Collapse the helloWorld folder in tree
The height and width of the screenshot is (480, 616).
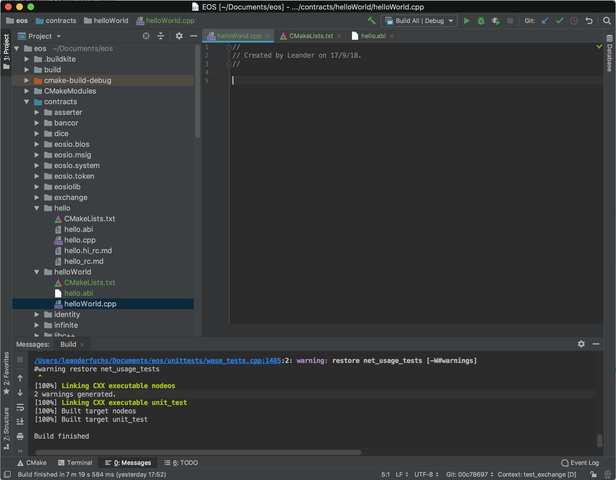[x=37, y=272]
